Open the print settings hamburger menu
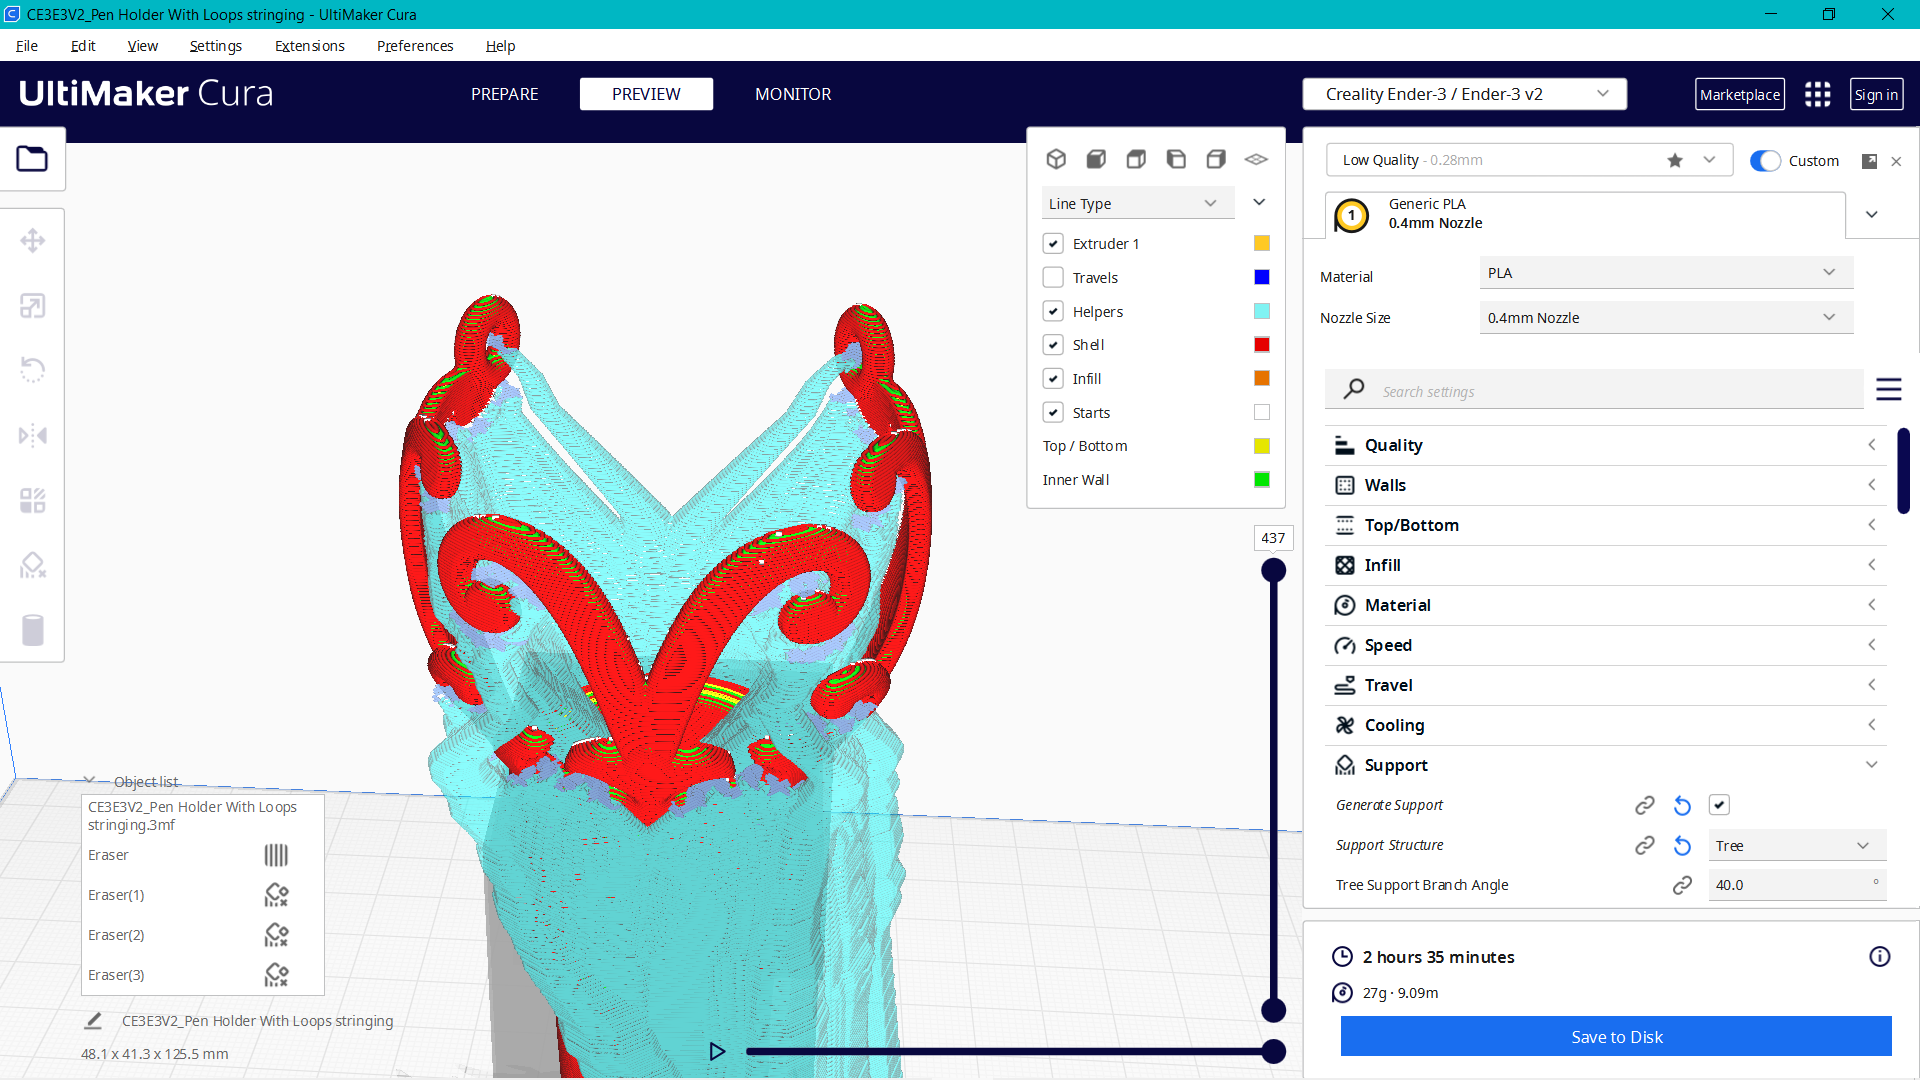This screenshot has width=1920, height=1080. tap(1889, 390)
